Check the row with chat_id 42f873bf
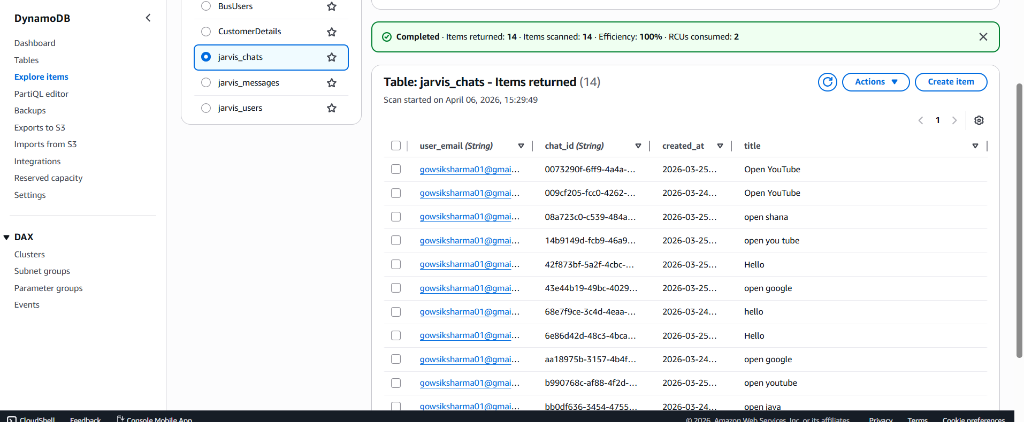 [396, 264]
